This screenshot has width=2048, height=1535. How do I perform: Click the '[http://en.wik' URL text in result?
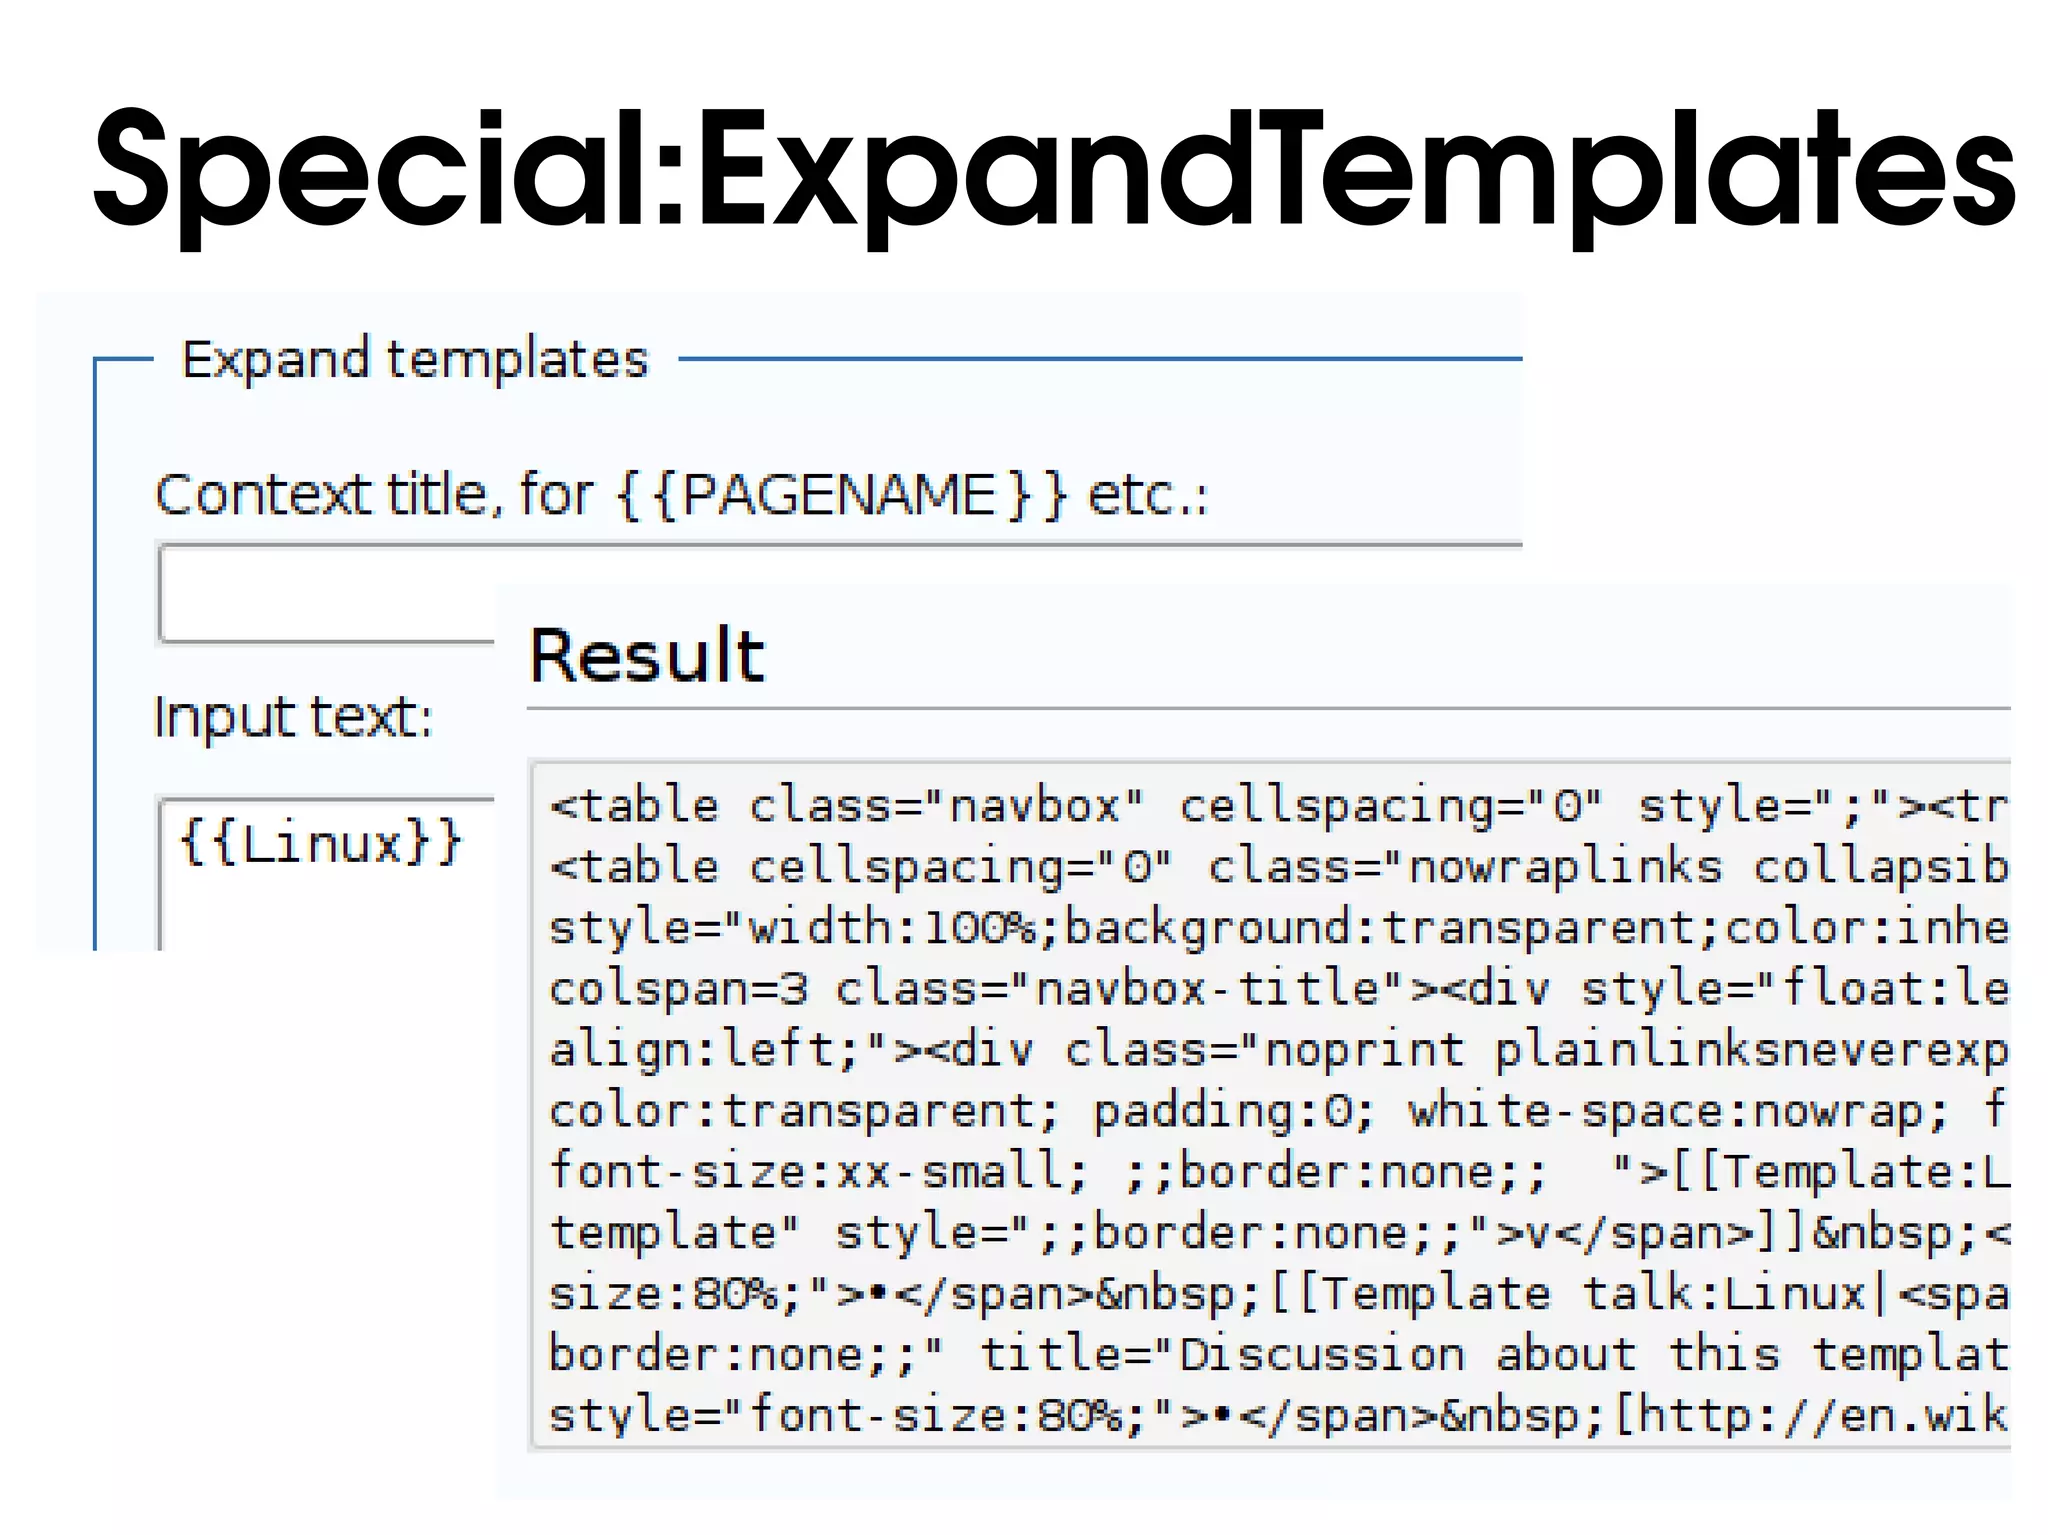click(1810, 1416)
